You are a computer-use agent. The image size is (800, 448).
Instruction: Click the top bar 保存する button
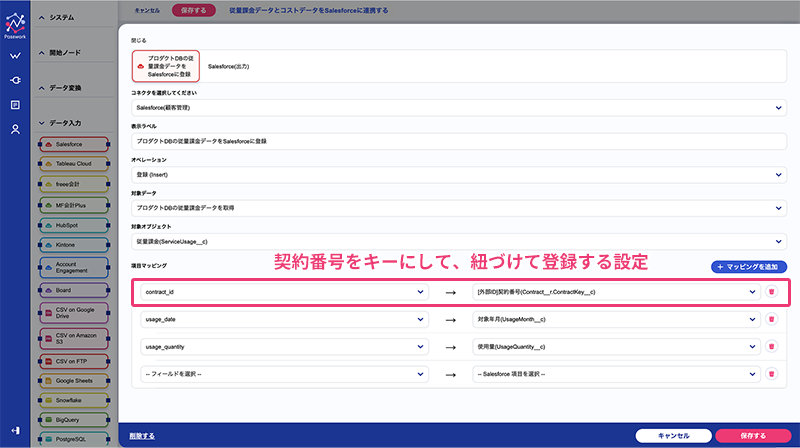(193, 10)
